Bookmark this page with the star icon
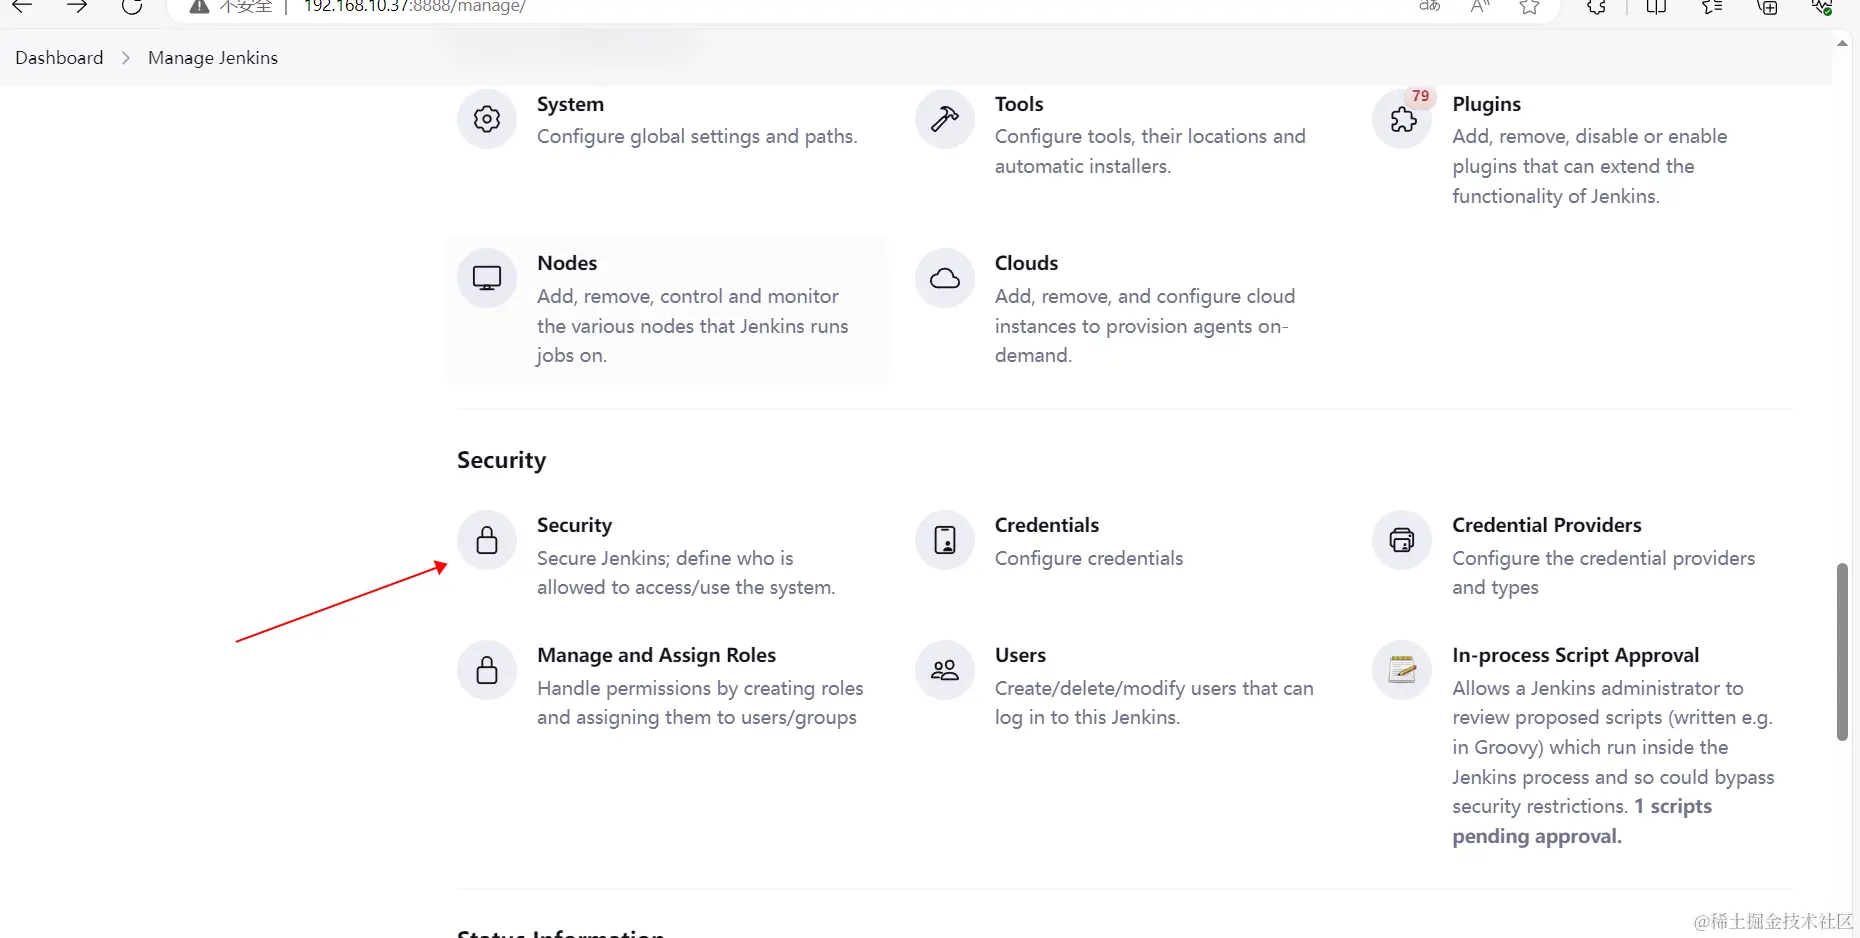This screenshot has width=1860, height=938. click(x=1529, y=7)
